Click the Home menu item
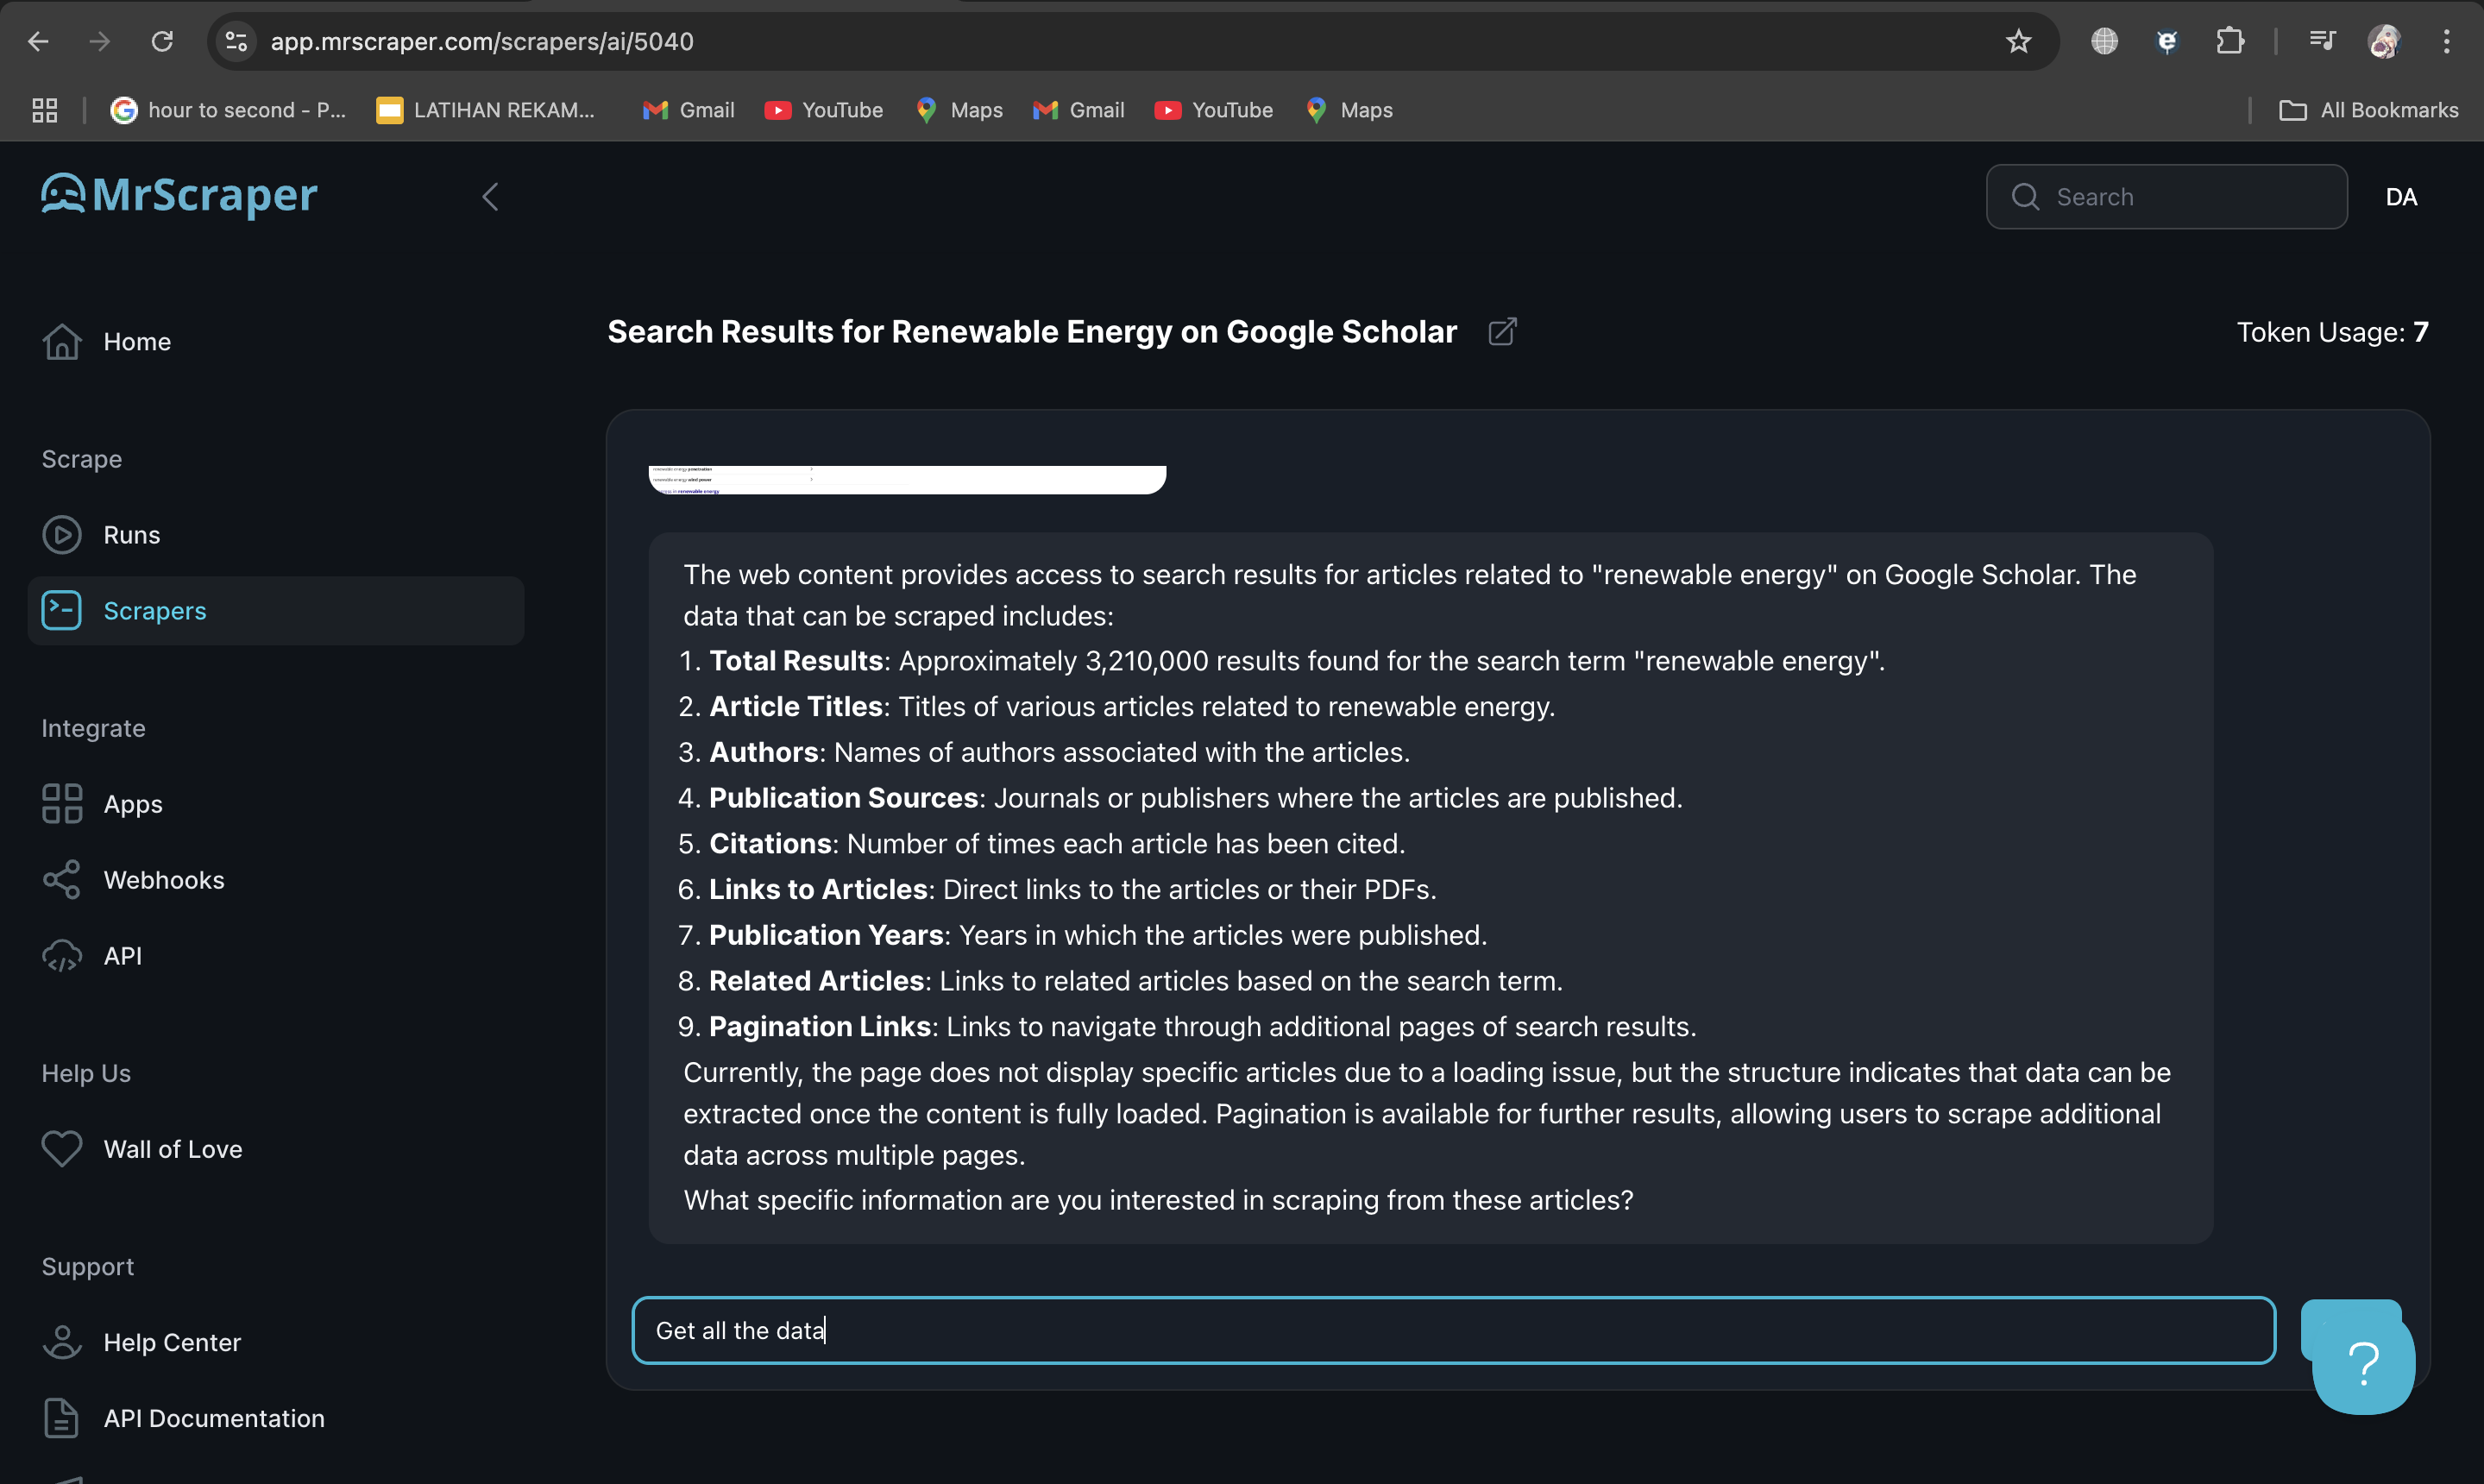 point(136,341)
